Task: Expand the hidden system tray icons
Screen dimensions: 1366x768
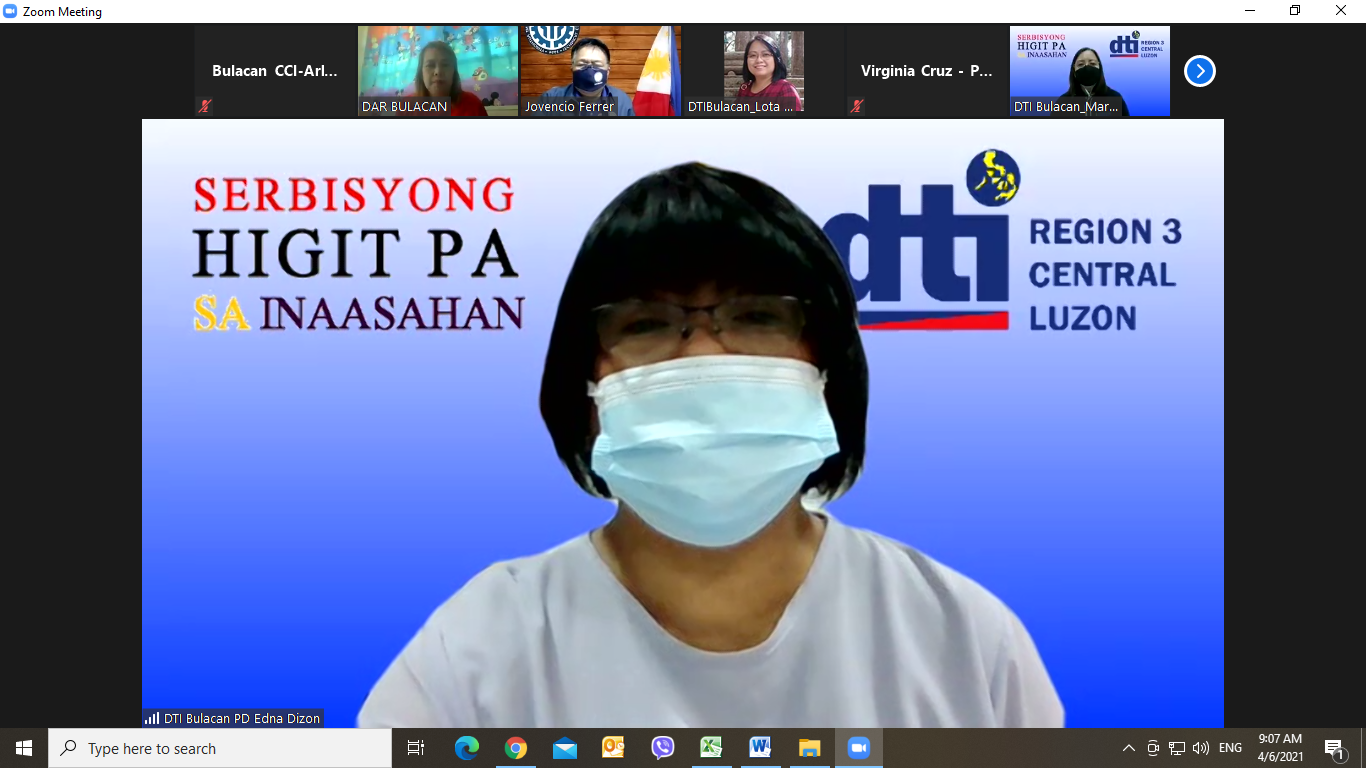Action: pyautogui.click(x=1129, y=748)
